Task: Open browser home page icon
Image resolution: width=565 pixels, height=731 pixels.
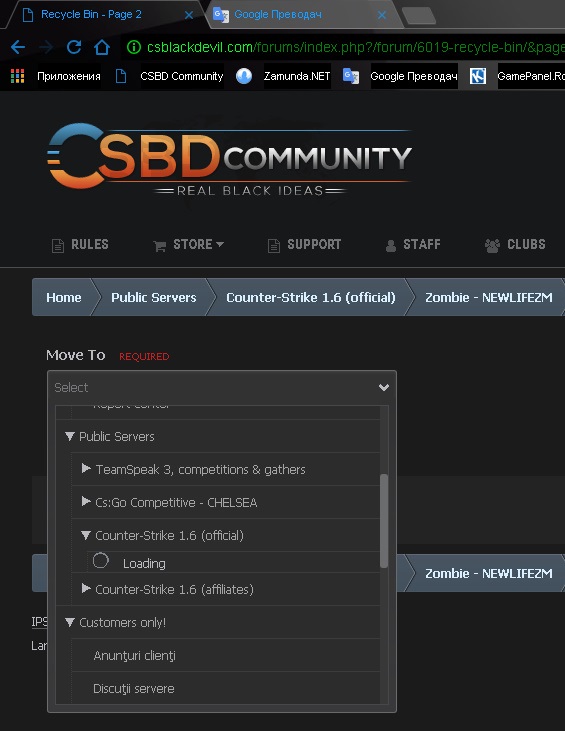Action: 102,47
